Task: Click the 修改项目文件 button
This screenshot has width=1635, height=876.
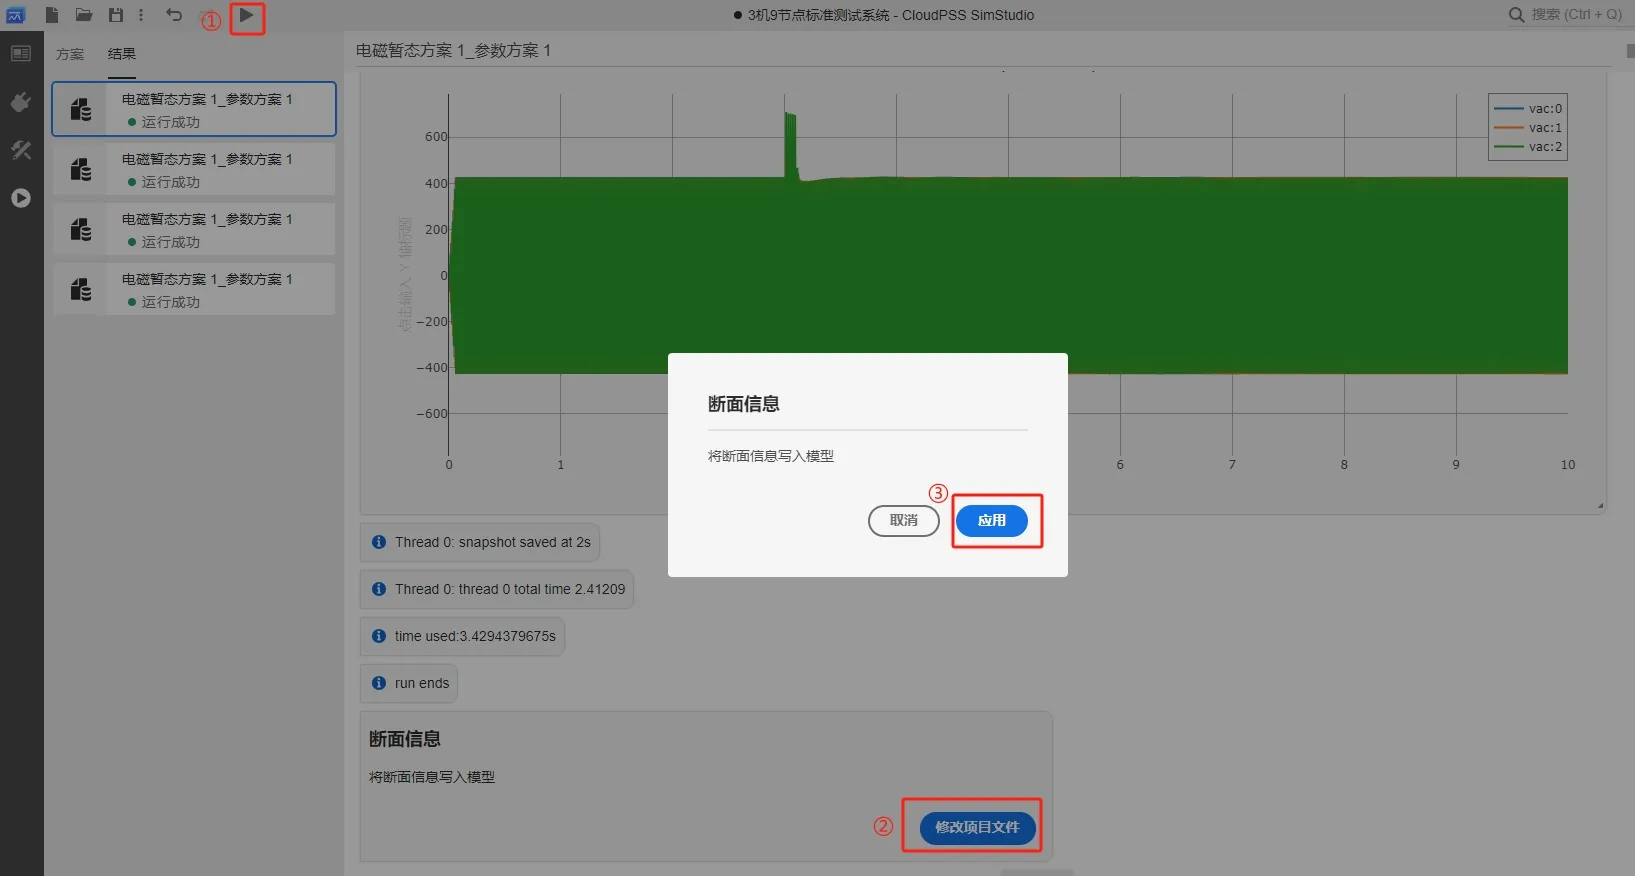Action: pyautogui.click(x=977, y=827)
